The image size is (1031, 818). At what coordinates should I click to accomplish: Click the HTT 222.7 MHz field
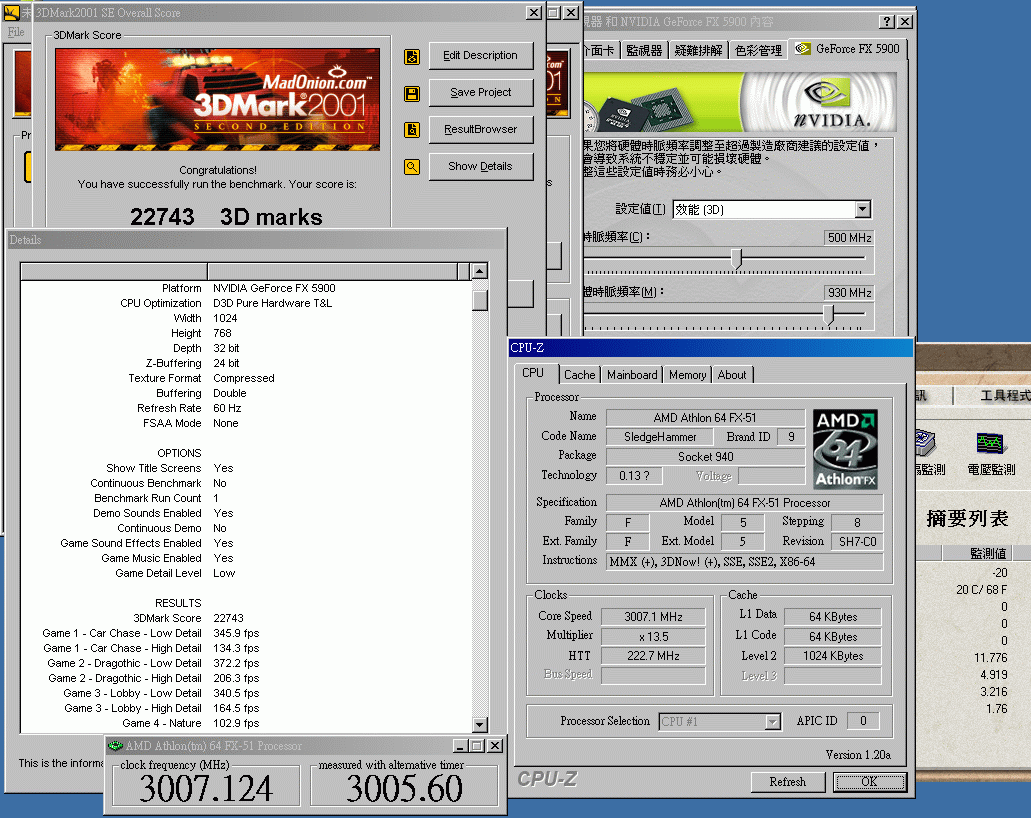click(653, 656)
